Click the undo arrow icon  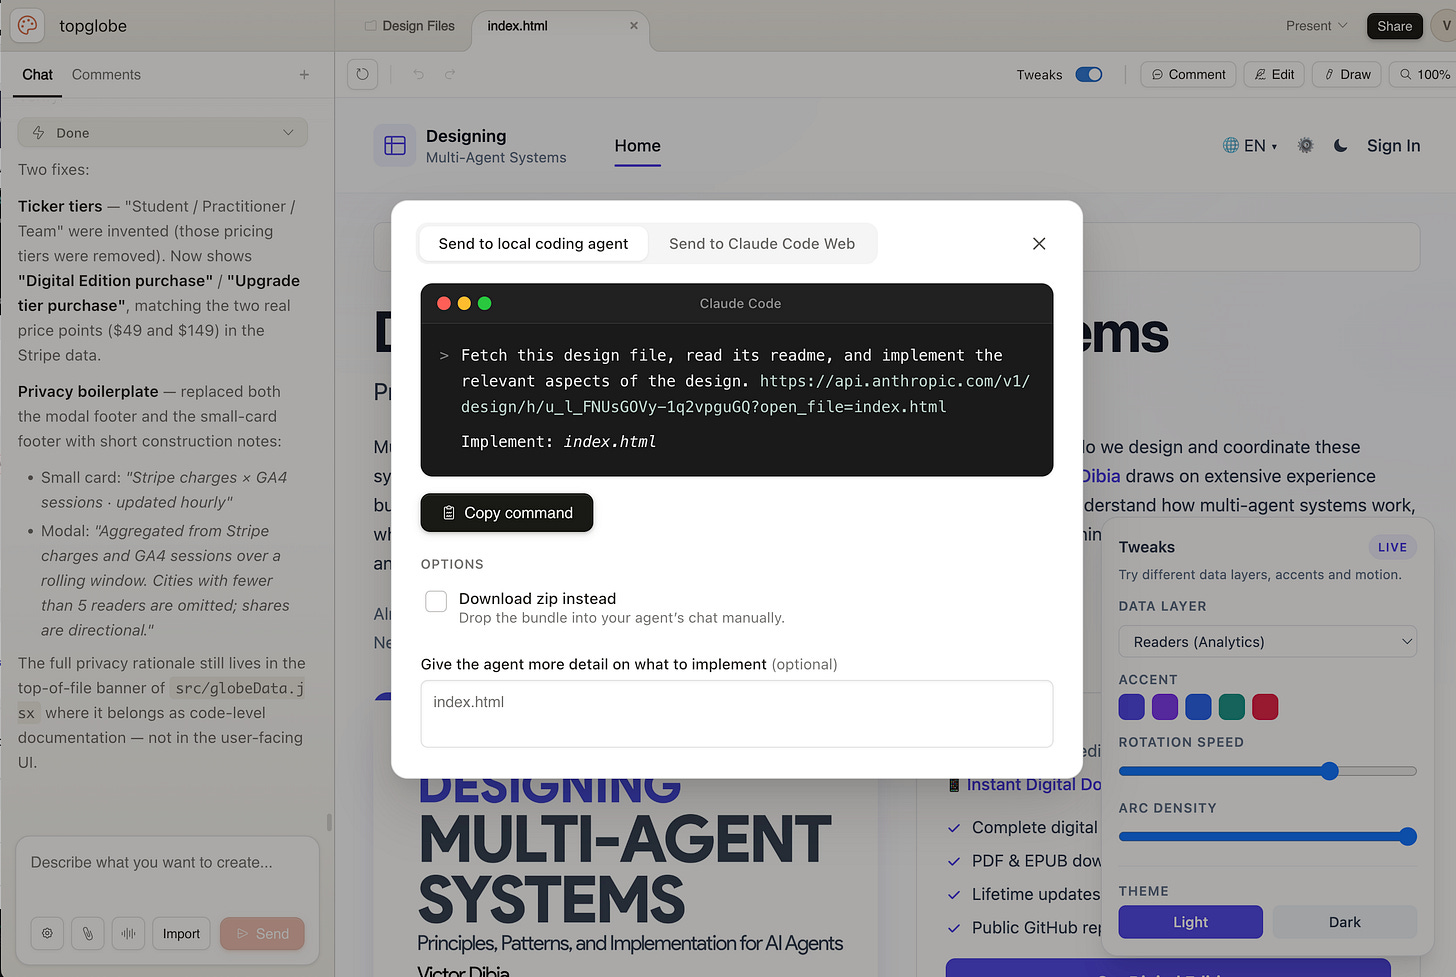tap(419, 74)
